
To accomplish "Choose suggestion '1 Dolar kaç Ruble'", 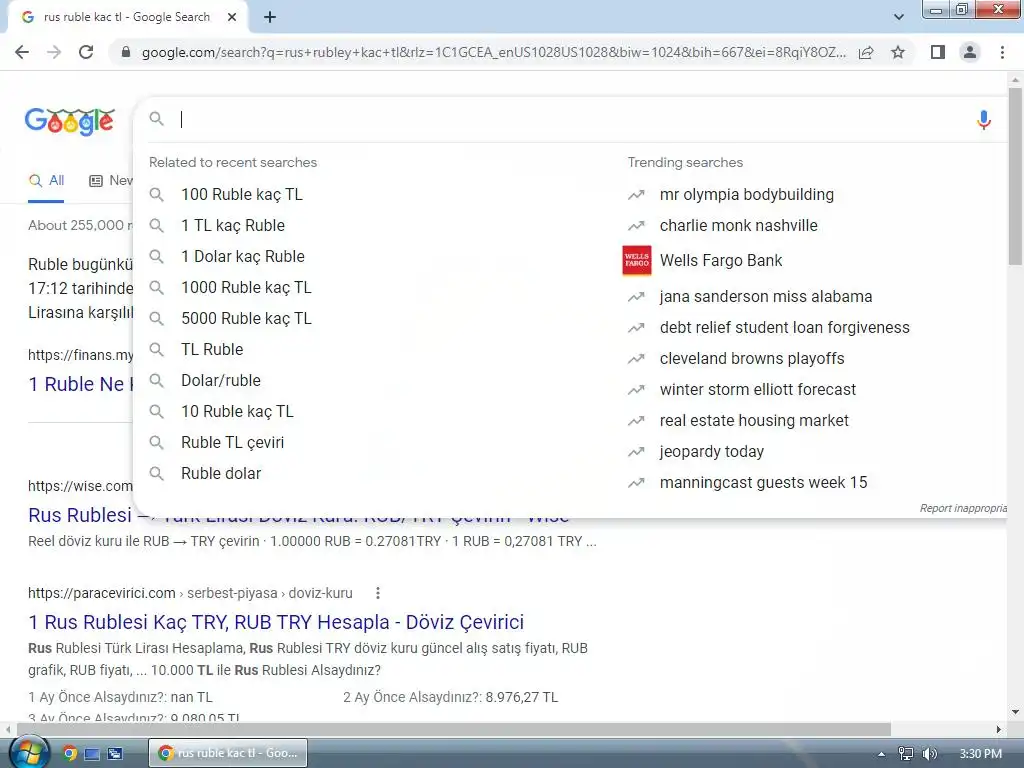I will 242,257.
